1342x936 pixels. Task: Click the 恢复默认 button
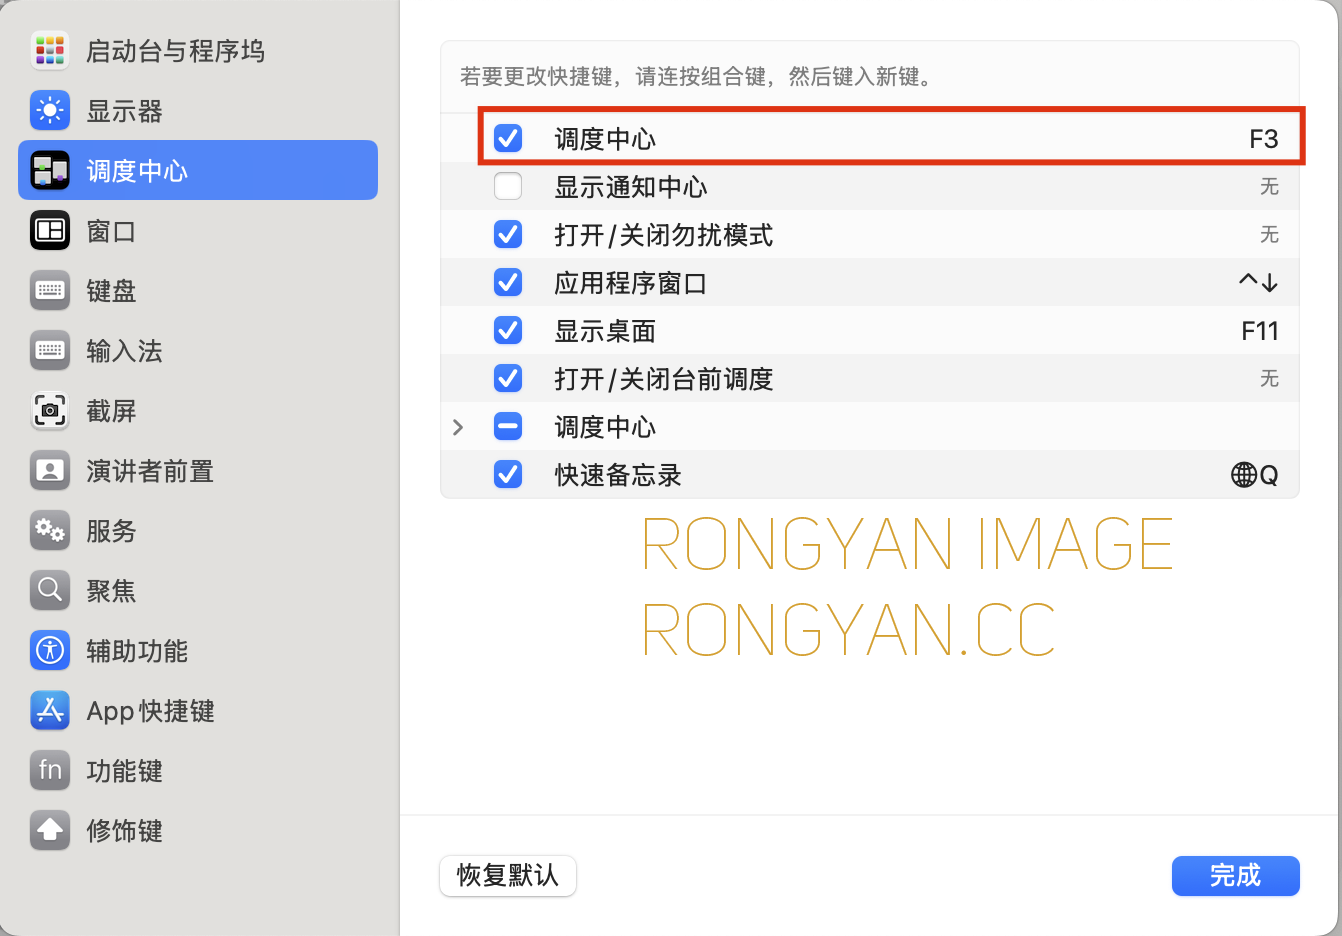pyautogui.click(x=508, y=876)
